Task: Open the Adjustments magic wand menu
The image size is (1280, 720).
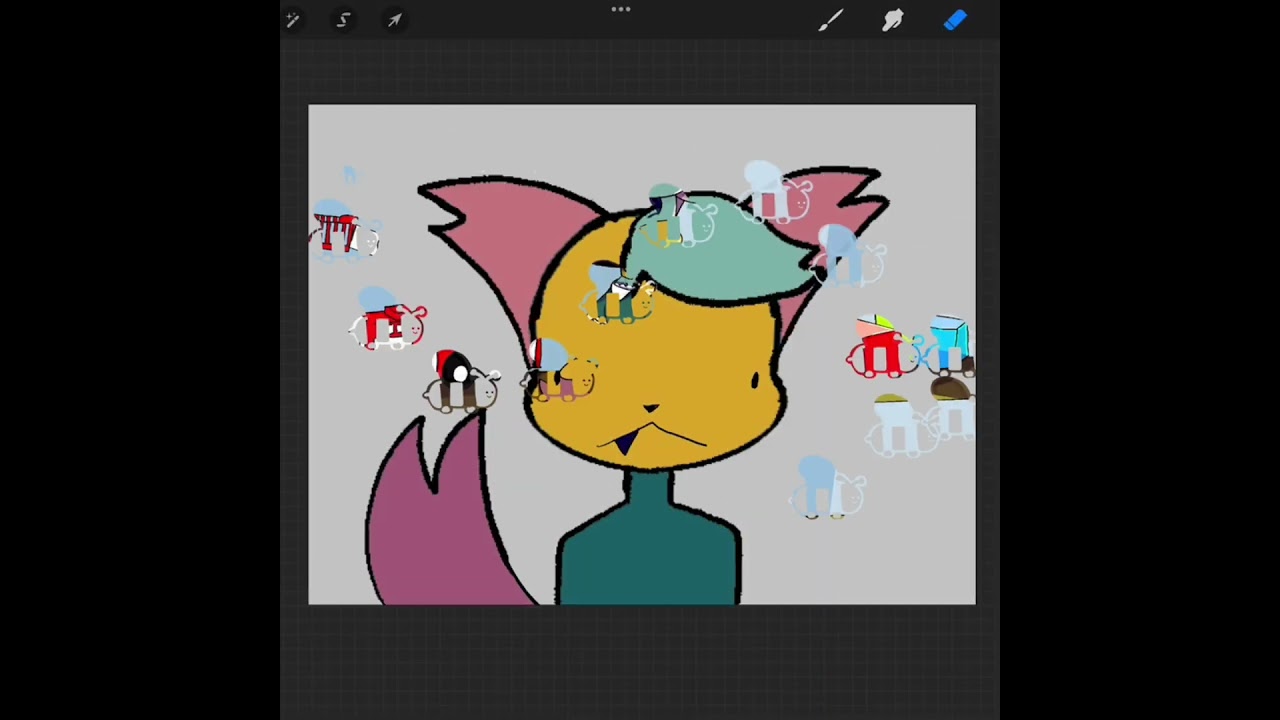Action: click(293, 20)
